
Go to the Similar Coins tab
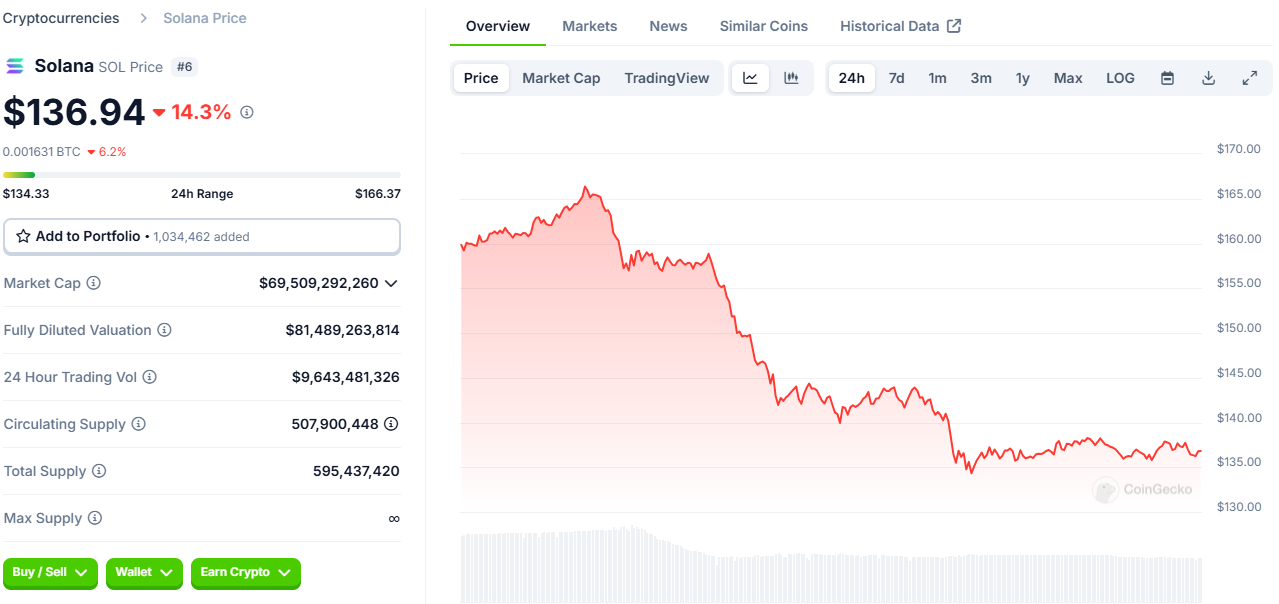click(763, 26)
